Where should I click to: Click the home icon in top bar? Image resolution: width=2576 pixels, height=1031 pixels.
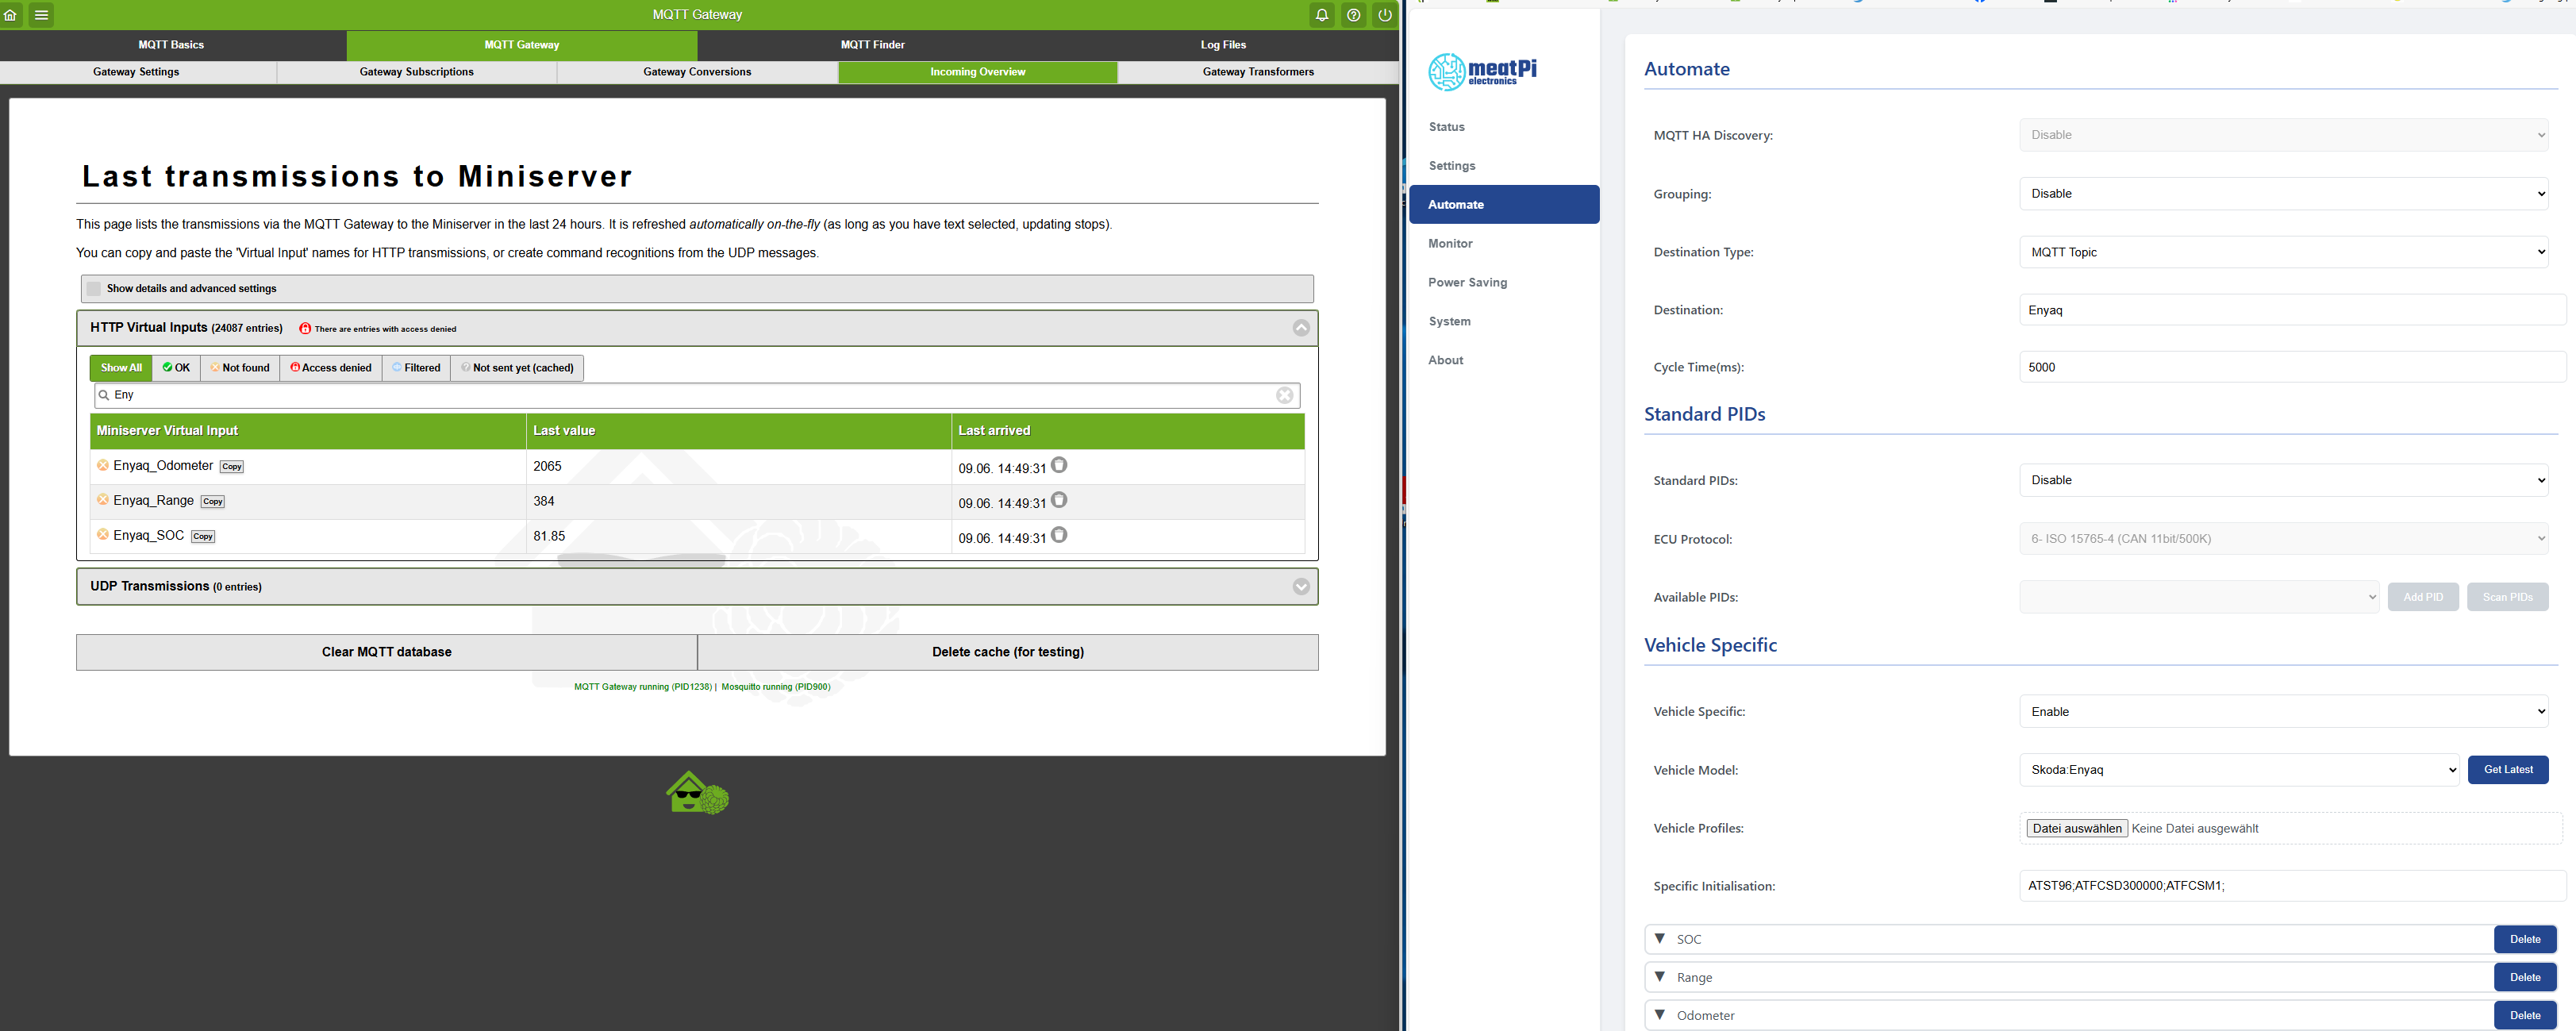[x=11, y=15]
